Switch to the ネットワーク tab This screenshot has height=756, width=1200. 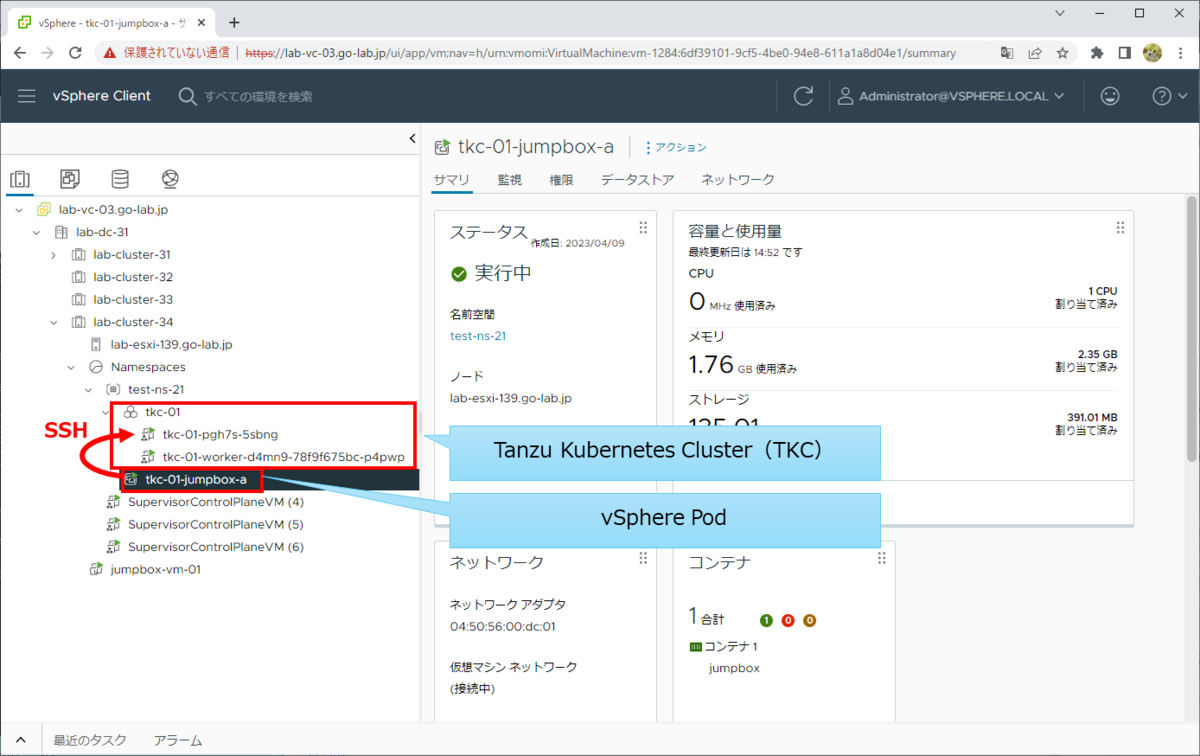738,180
